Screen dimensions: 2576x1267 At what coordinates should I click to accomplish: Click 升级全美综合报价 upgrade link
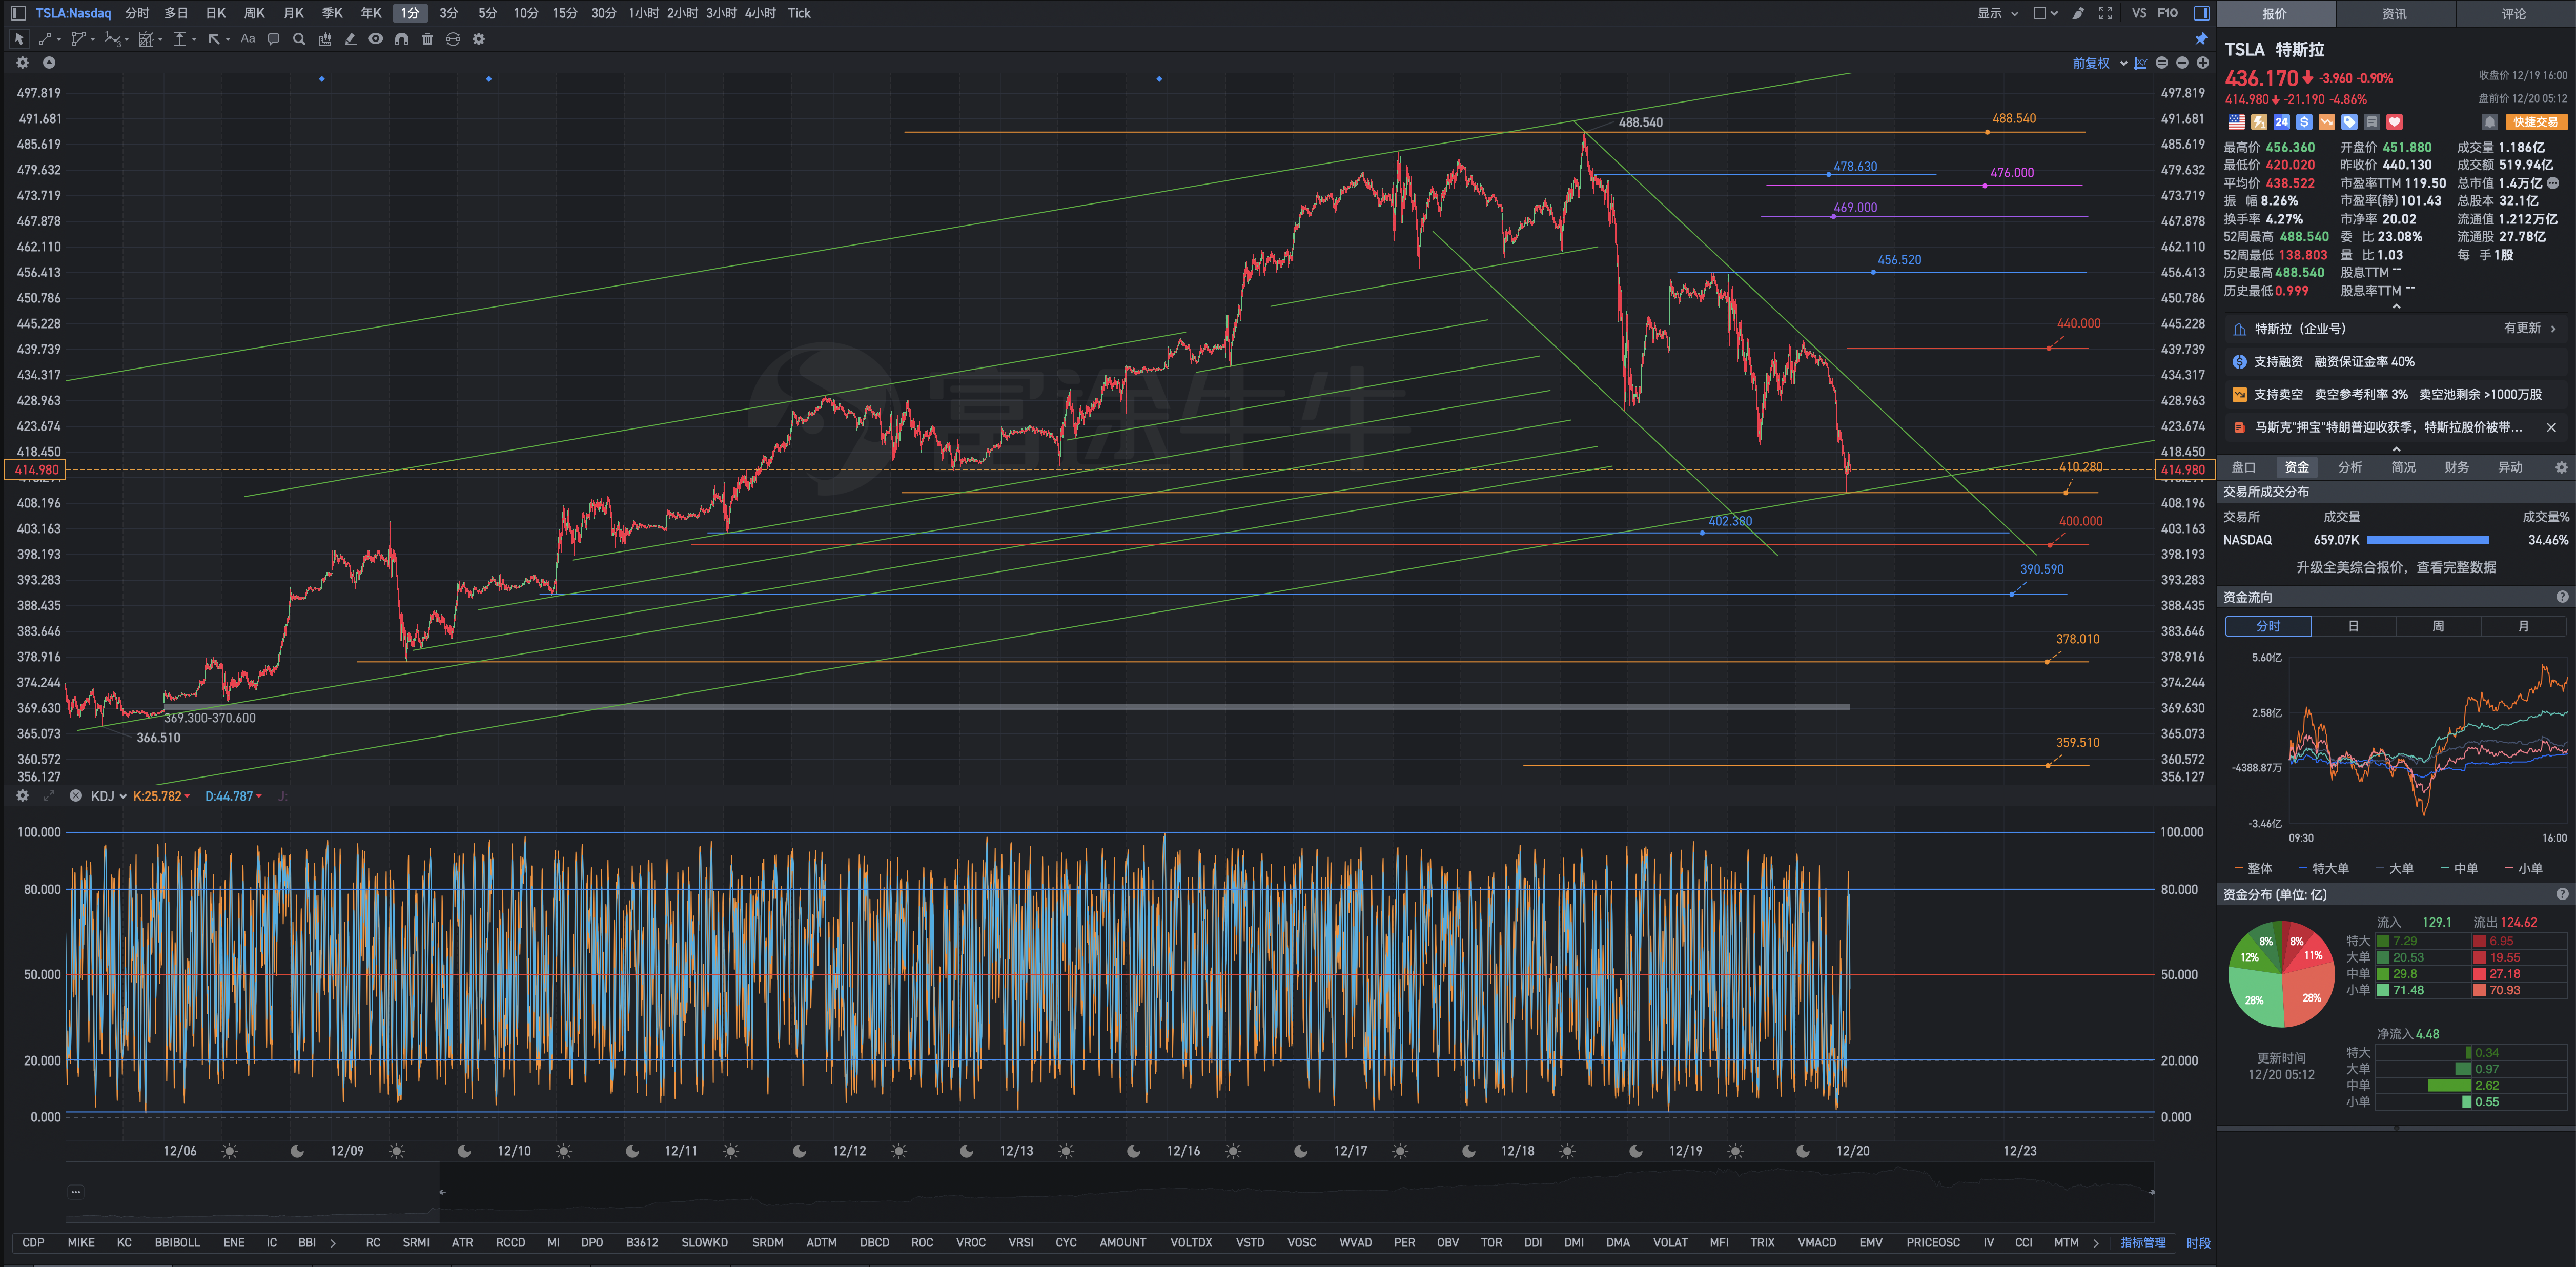coord(2396,567)
